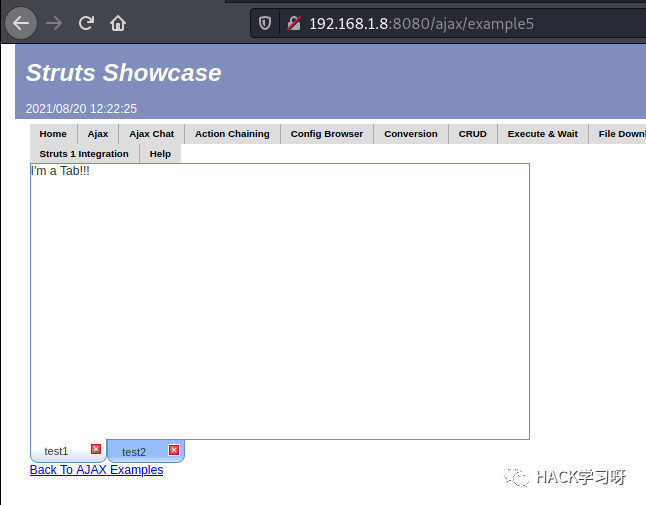Image resolution: width=646 pixels, height=505 pixels.
Task: Reload the page with refresh icon
Action: pyautogui.click(x=86, y=23)
